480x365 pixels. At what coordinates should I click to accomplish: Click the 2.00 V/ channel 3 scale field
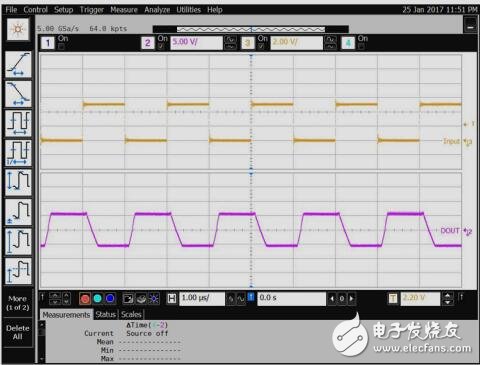[x=296, y=43]
